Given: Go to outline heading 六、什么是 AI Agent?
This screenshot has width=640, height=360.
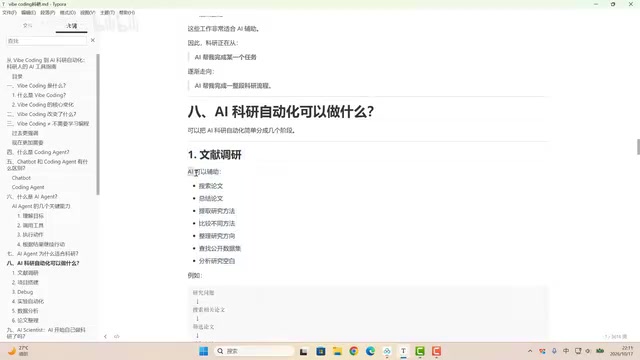Looking at the screenshot, I should [x=32, y=197].
